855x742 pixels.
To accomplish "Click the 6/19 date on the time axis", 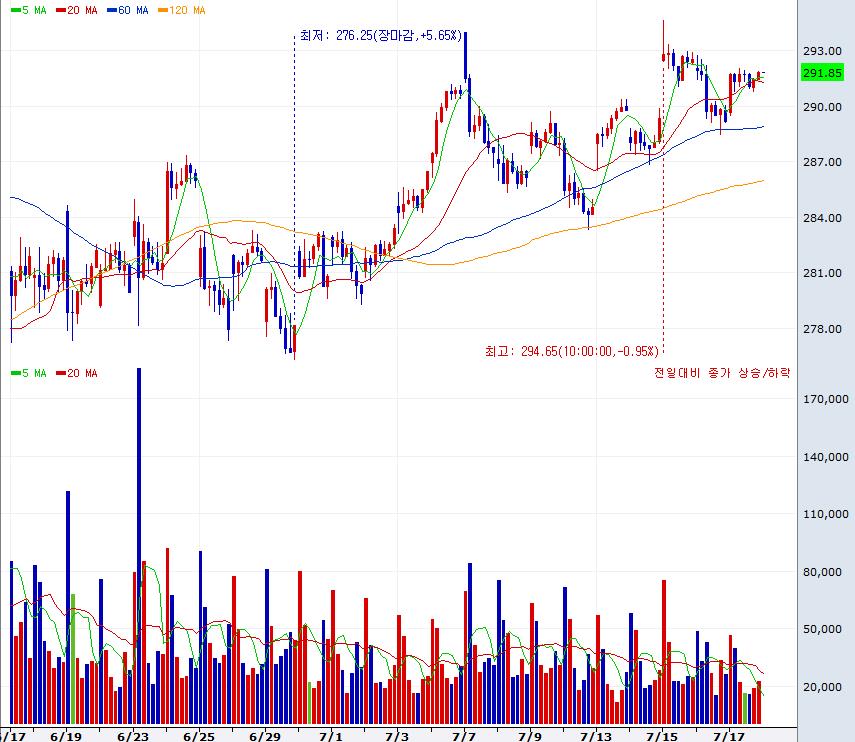I will tap(66, 737).
